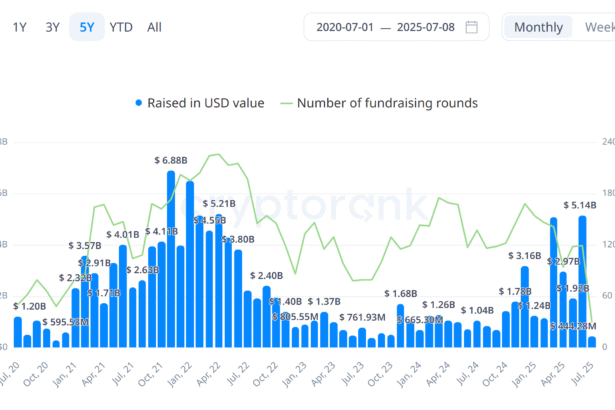This screenshot has height=410, width=615.
Task: Click the start date 2020-07-01 field
Action: point(345,27)
